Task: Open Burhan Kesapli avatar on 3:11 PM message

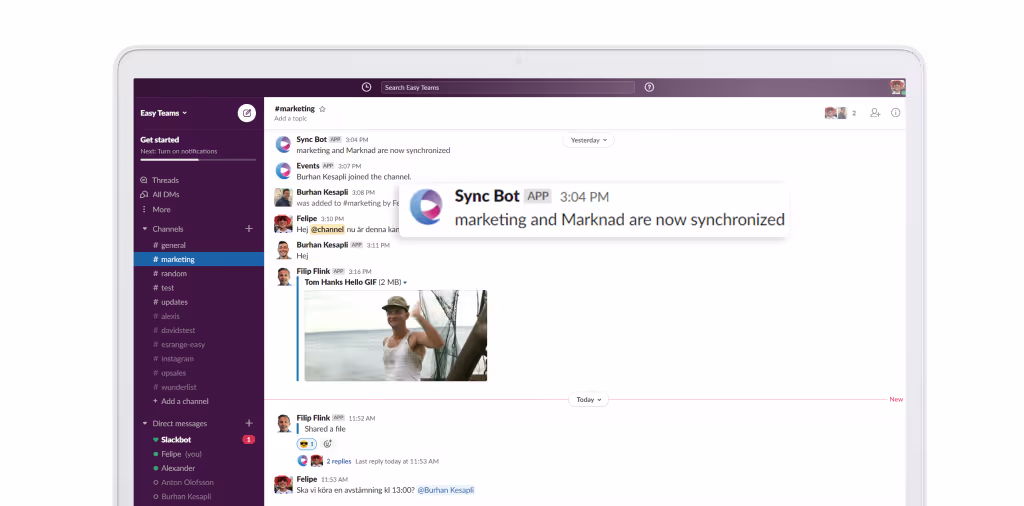Action: point(283,250)
